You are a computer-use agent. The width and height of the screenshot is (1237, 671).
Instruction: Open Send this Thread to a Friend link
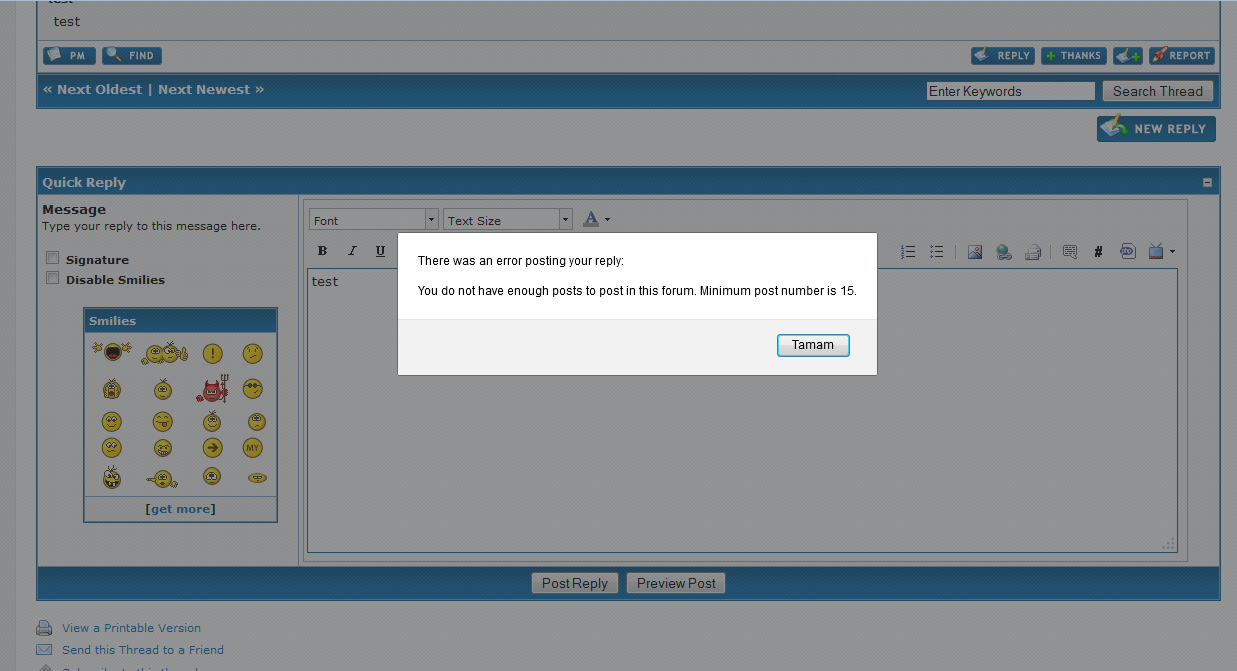(143, 650)
